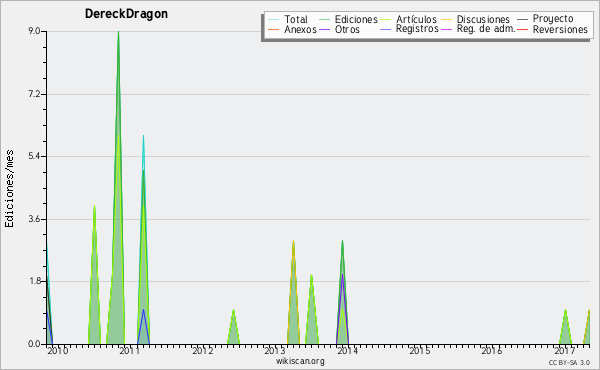Click the 2014 x-axis label

347,351
